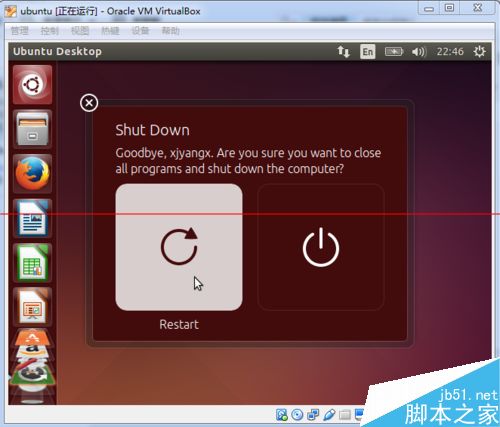
Task: Click the Restart button in the dialog
Action: 179,247
